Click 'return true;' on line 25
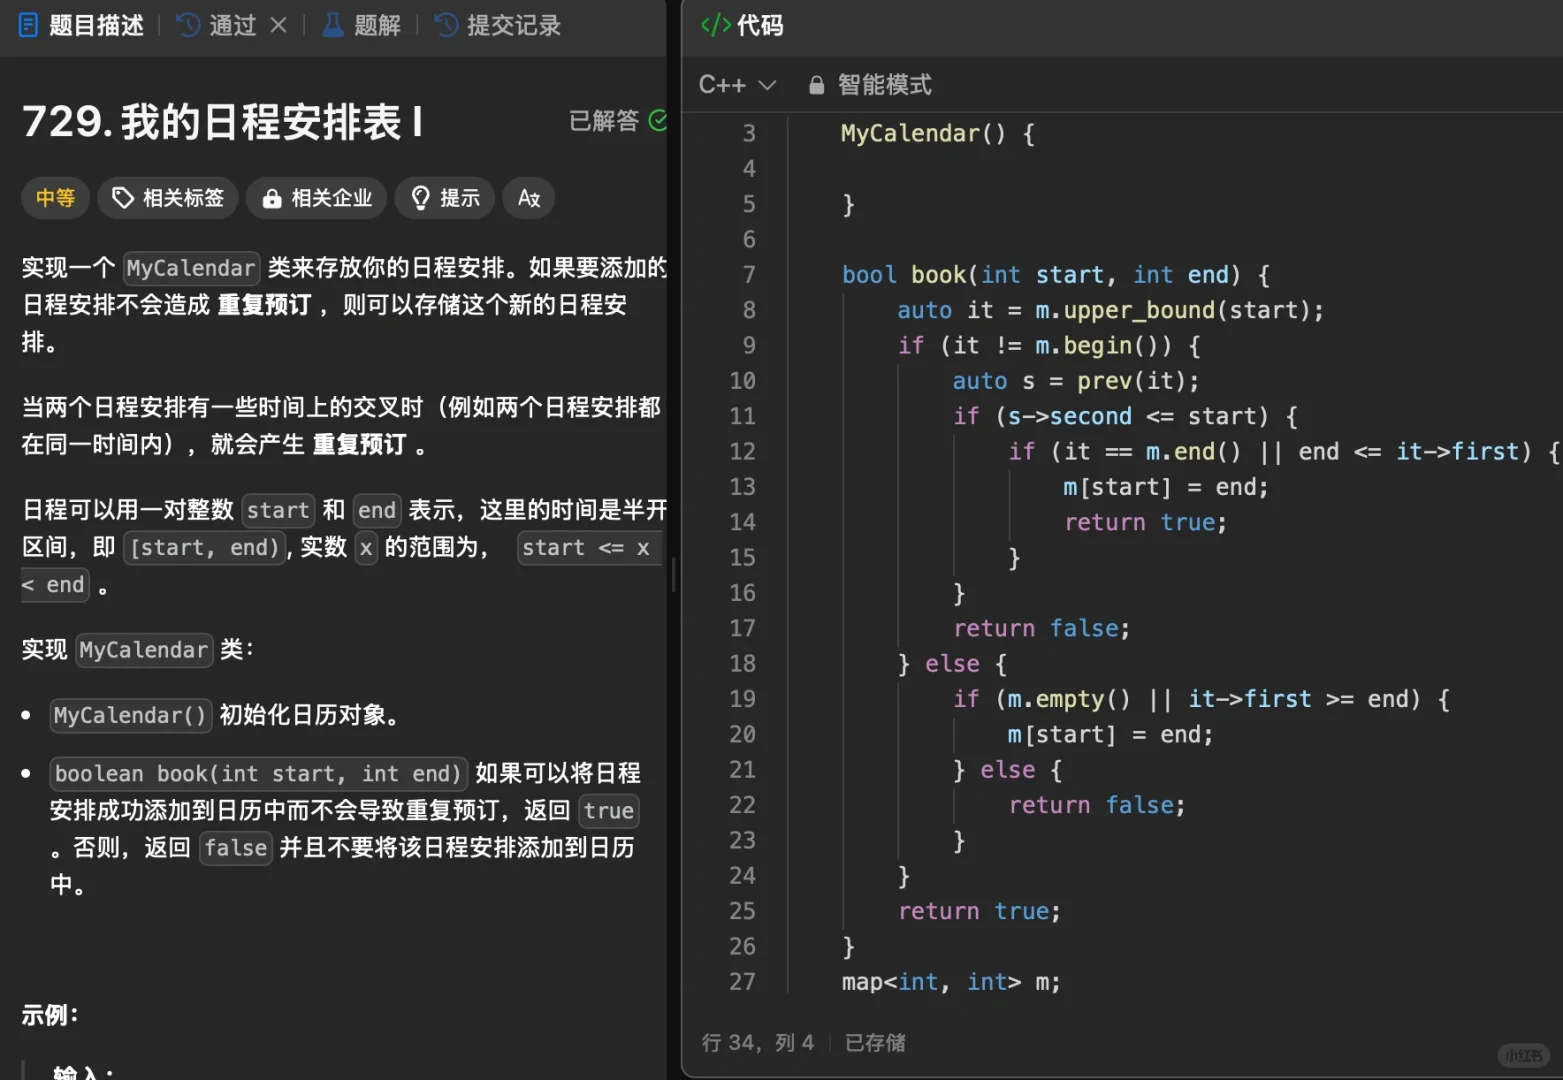 [x=979, y=912]
